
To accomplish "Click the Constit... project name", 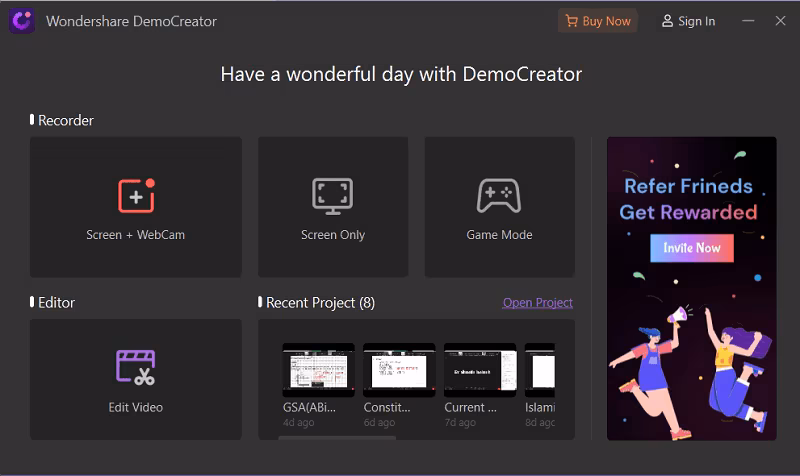I will point(387,407).
